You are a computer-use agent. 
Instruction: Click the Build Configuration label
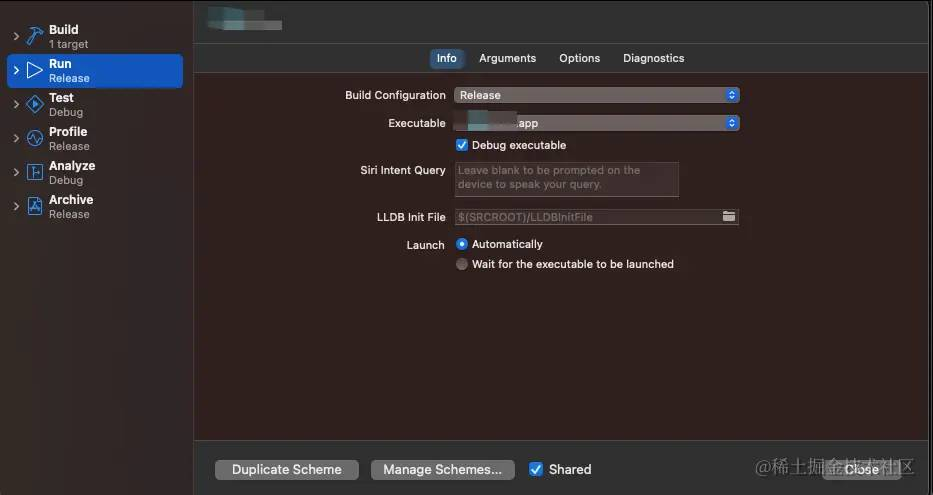tap(395, 95)
